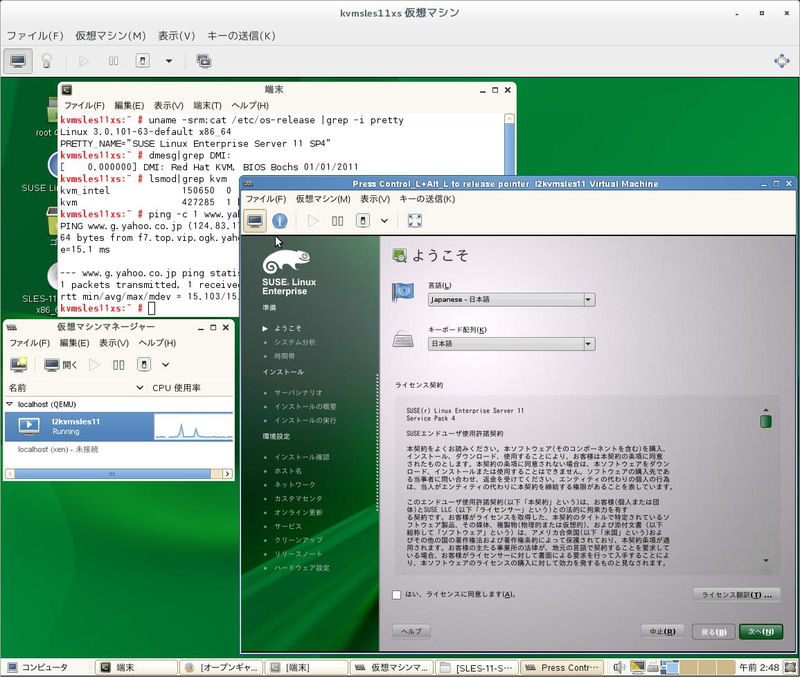Screen dimensions: 800x677
Task: Click run button in l2kvmsles11 toolbar
Action: click(x=313, y=221)
